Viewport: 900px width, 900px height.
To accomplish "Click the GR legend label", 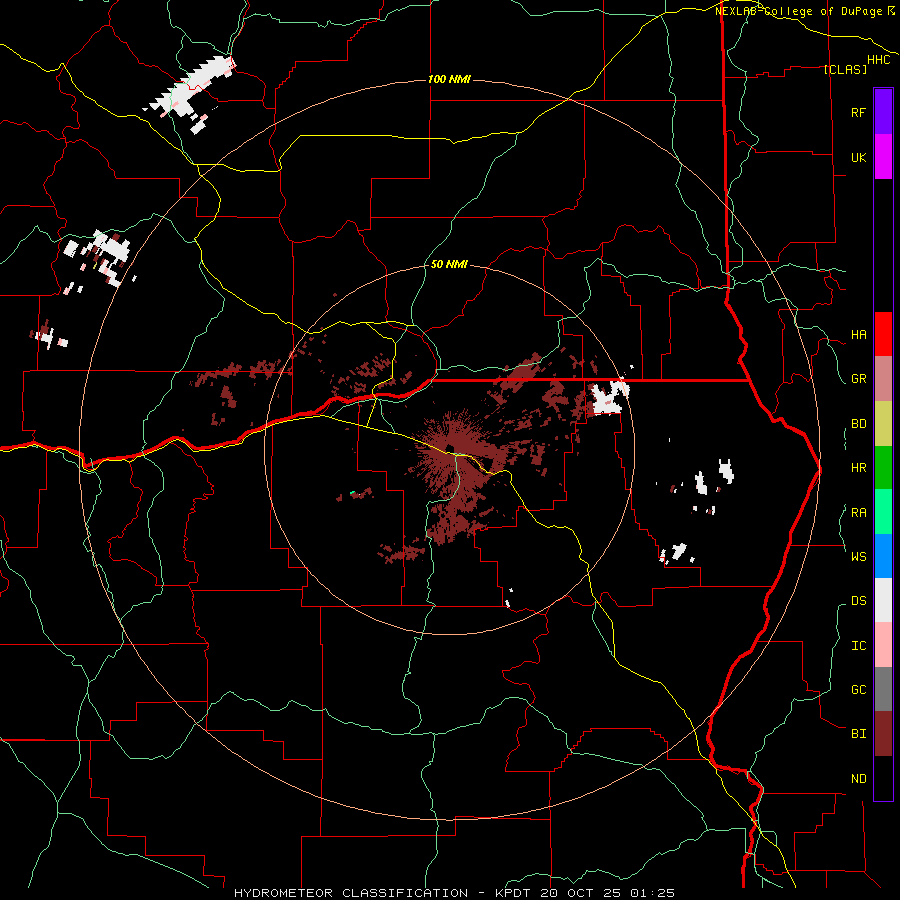I will 858,379.
